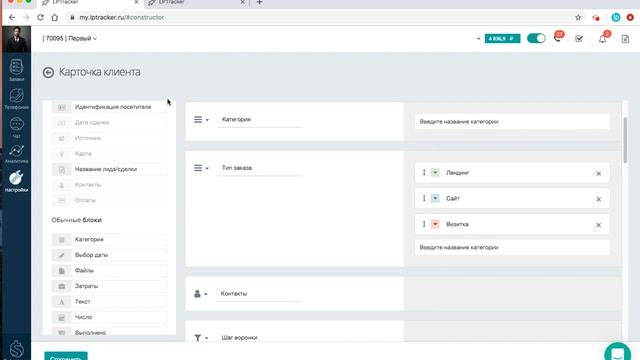Open red color picker for Визитка
640x360 pixels.
(435, 224)
